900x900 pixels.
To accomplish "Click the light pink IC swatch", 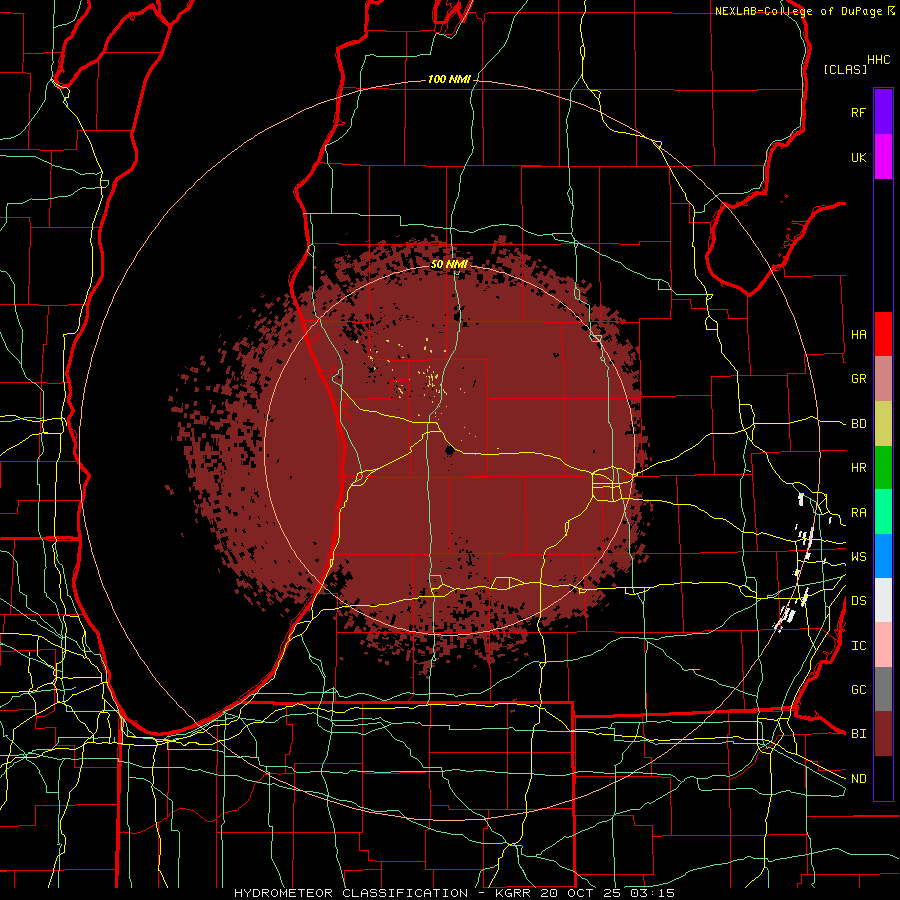I will tap(883, 645).
